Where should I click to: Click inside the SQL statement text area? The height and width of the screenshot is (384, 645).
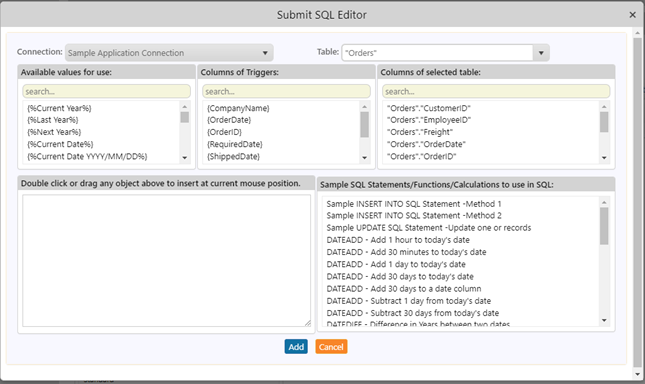point(167,261)
